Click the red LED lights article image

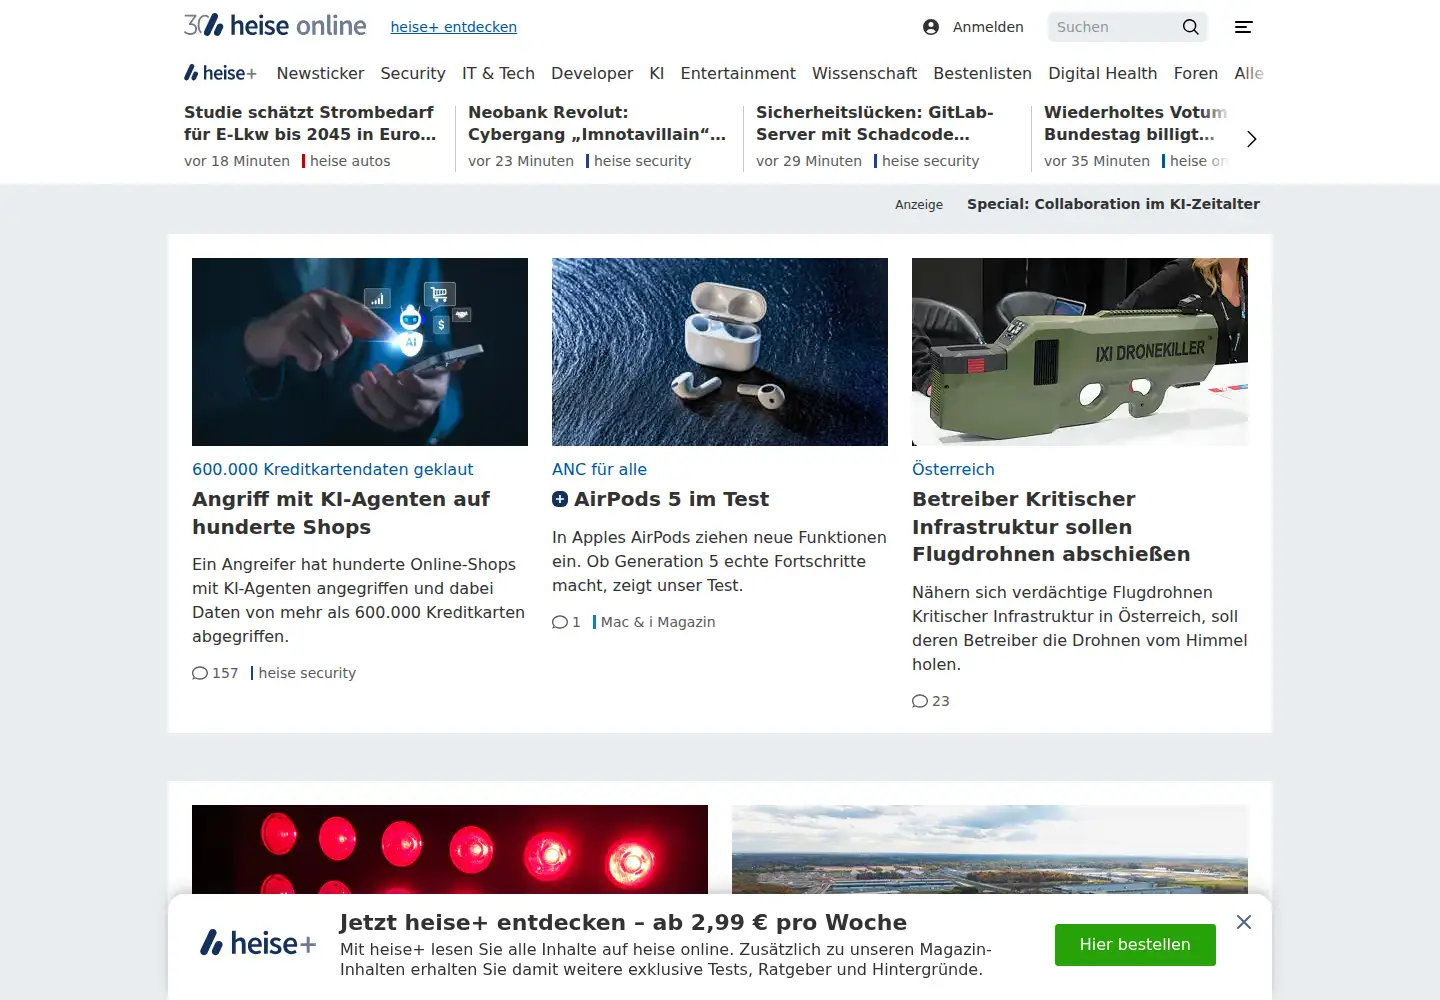point(450,850)
